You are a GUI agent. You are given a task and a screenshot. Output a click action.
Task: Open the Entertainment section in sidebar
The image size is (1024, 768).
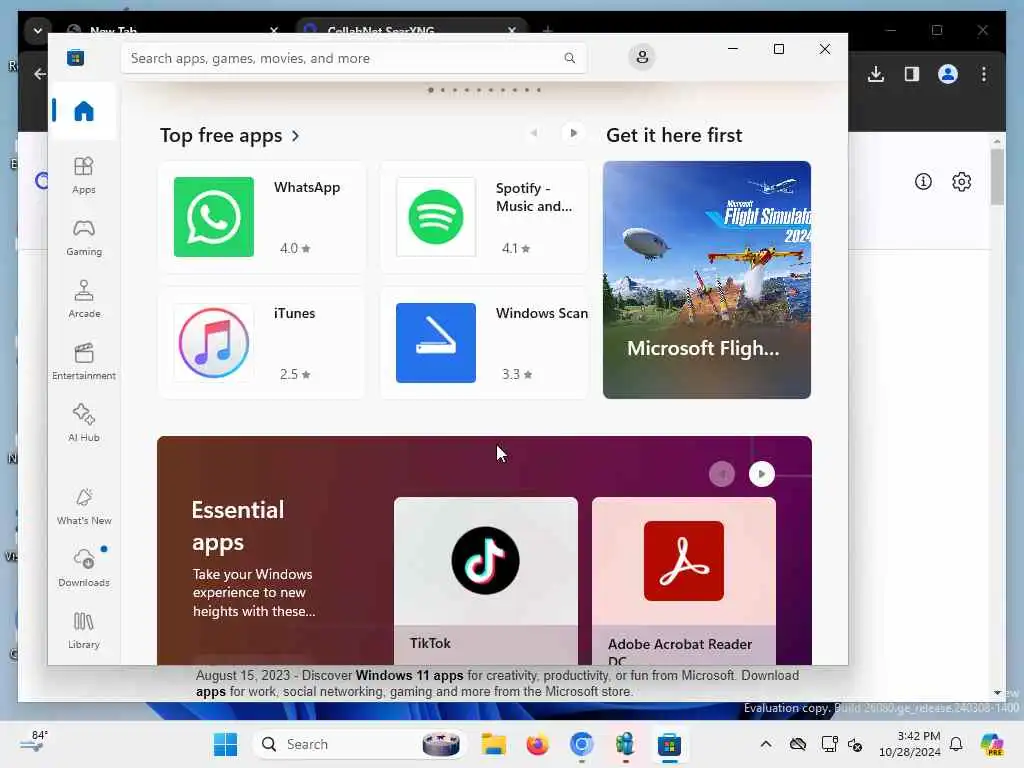coord(84,362)
